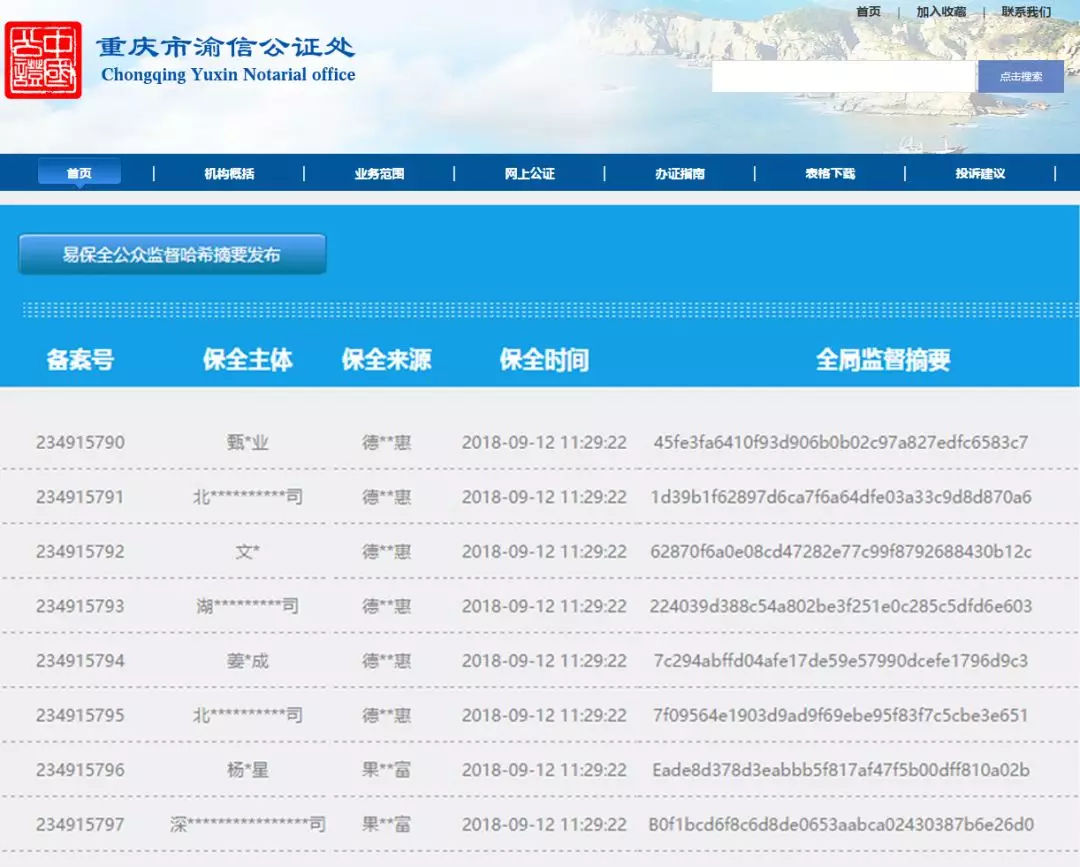This screenshot has height=867, width=1080.
Task: Click inside the search input box
Action: tap(843, 76)
